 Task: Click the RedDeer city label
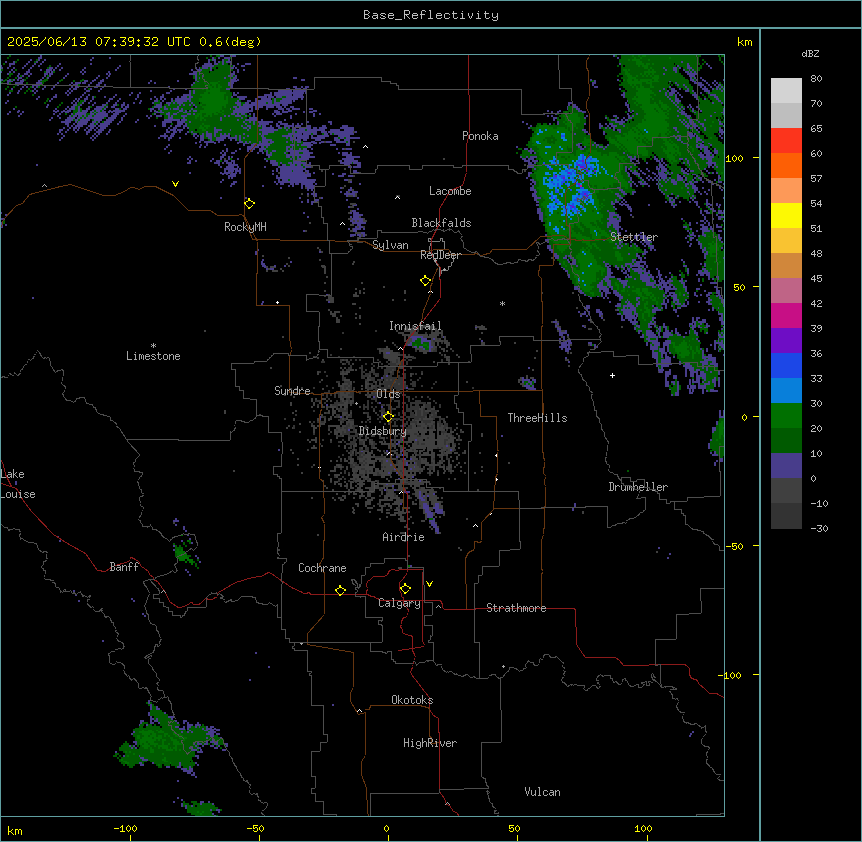440,255
